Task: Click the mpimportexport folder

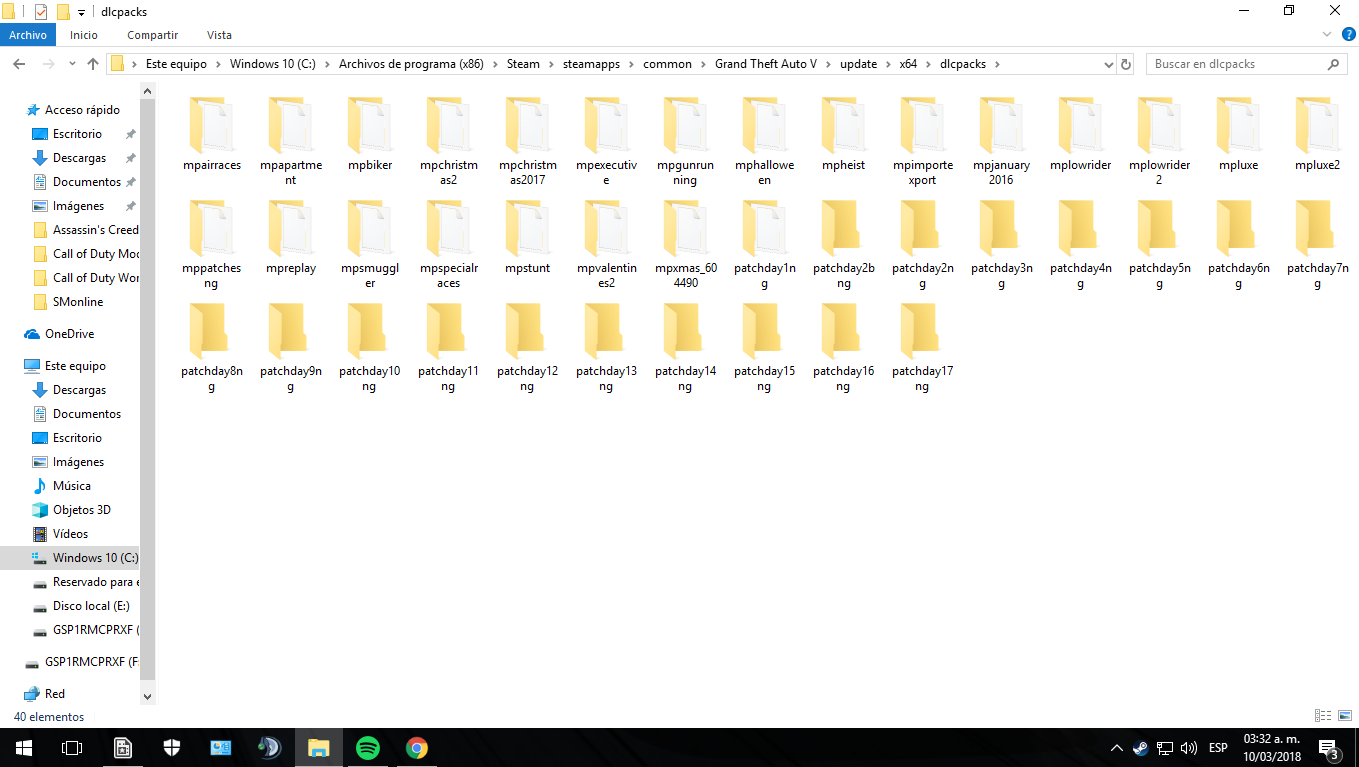Action: coord(922,142)
